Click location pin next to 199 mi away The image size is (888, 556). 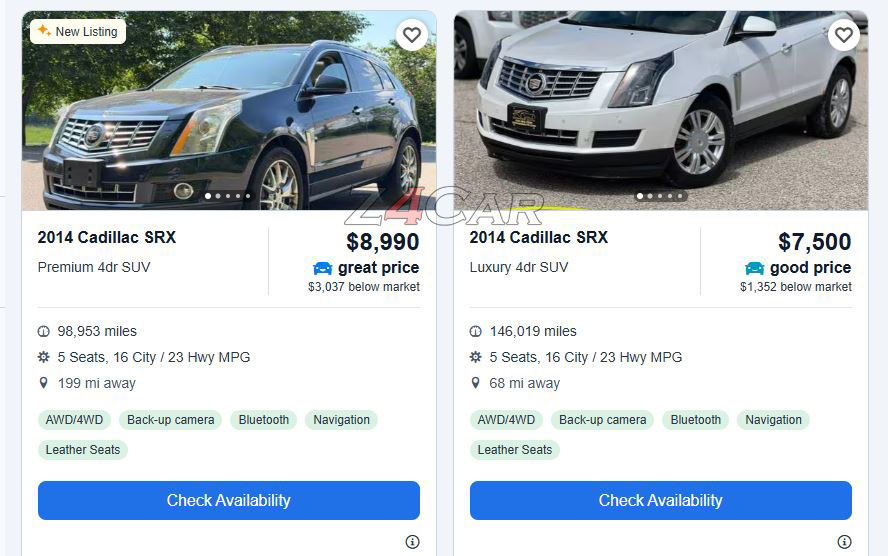(x=44, y=383)
